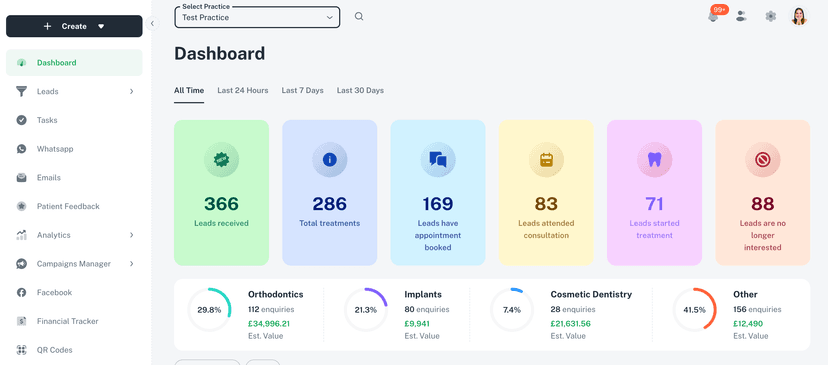Open settings gear icon in header
Screen dimensions: 828x365
pos(770,16)
